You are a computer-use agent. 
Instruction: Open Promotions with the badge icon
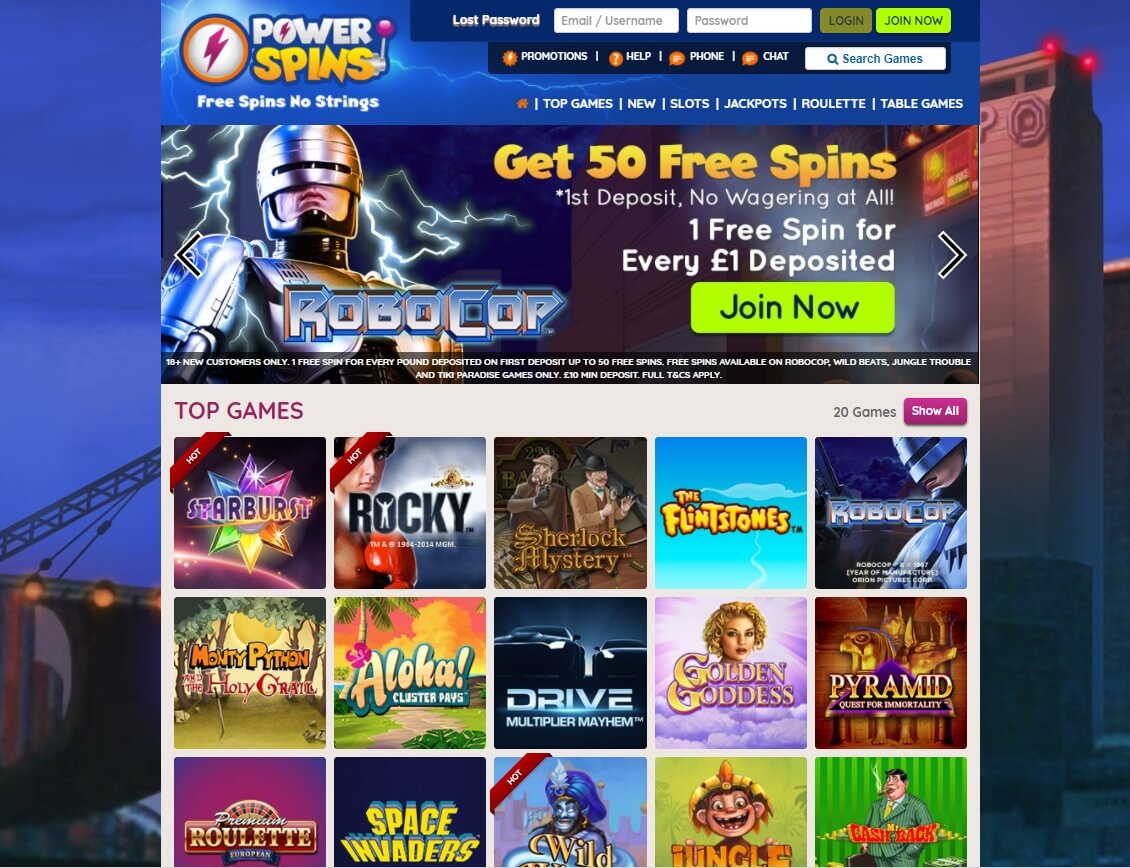pos(510,57)
